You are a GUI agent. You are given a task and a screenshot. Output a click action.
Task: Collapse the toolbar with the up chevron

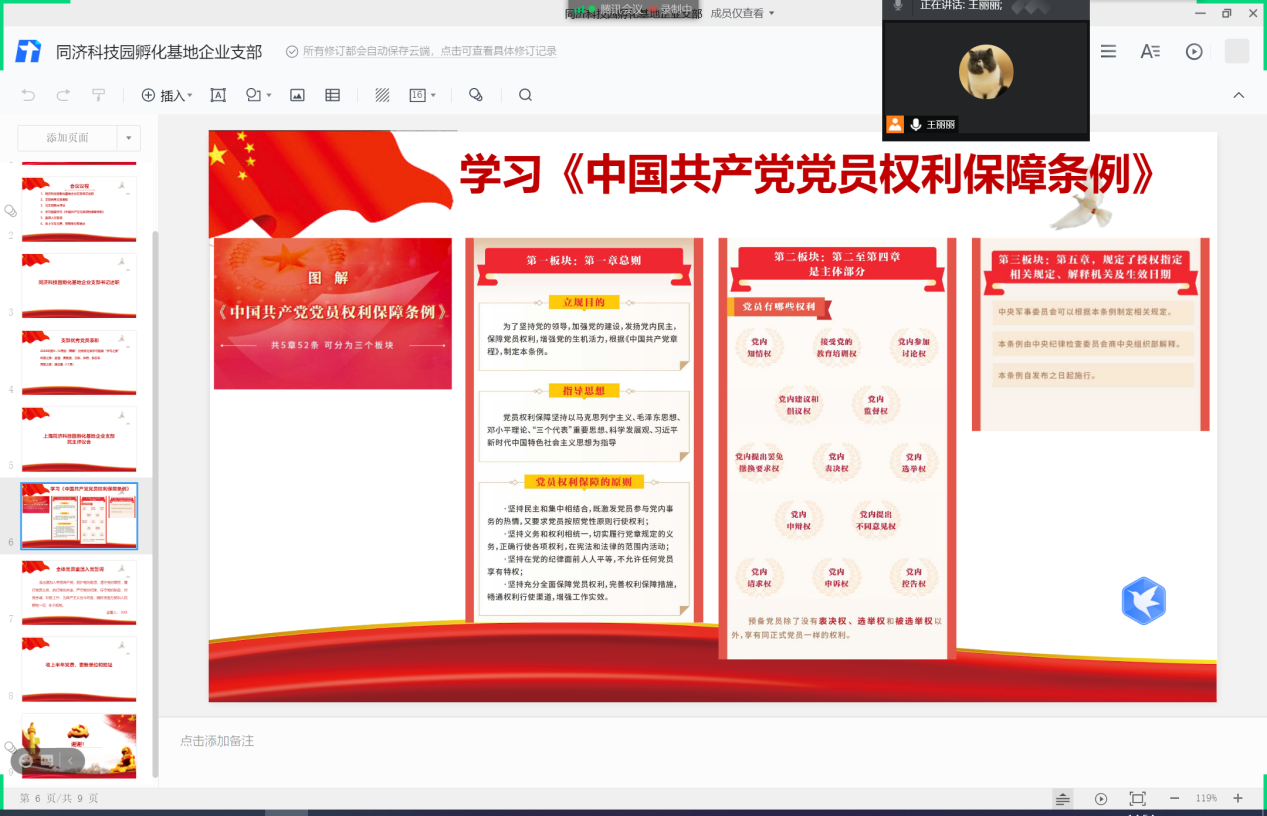pos(1238,95)
